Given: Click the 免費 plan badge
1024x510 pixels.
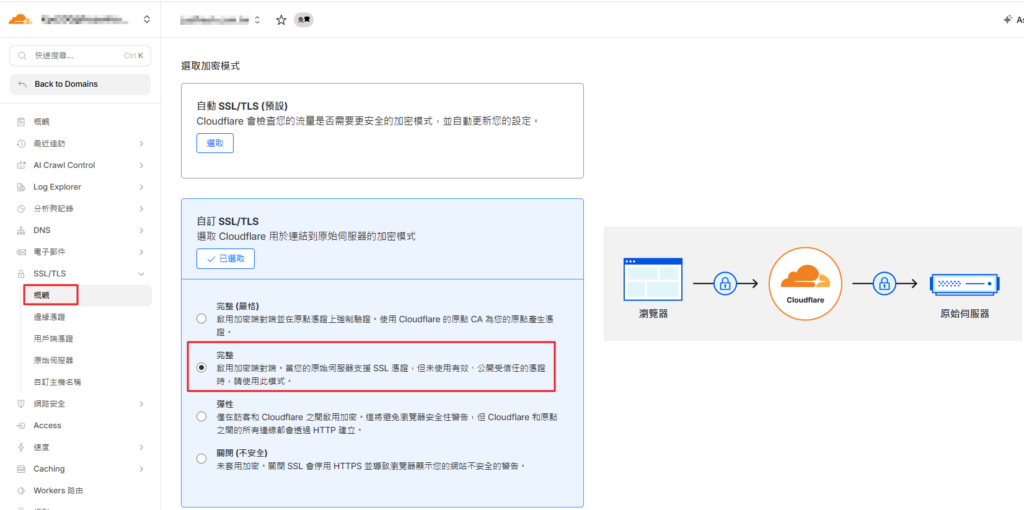Looking at the screenshot, I should click(303, 20).
